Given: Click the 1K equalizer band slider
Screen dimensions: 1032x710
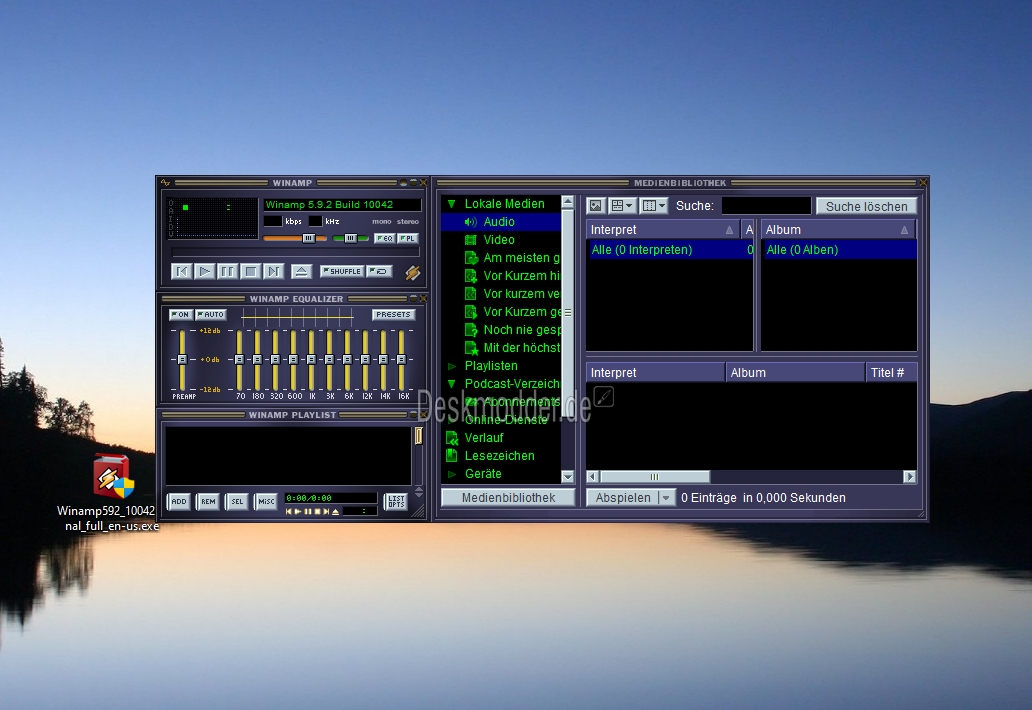Looking at the screenshot, I should coord(311,360).
